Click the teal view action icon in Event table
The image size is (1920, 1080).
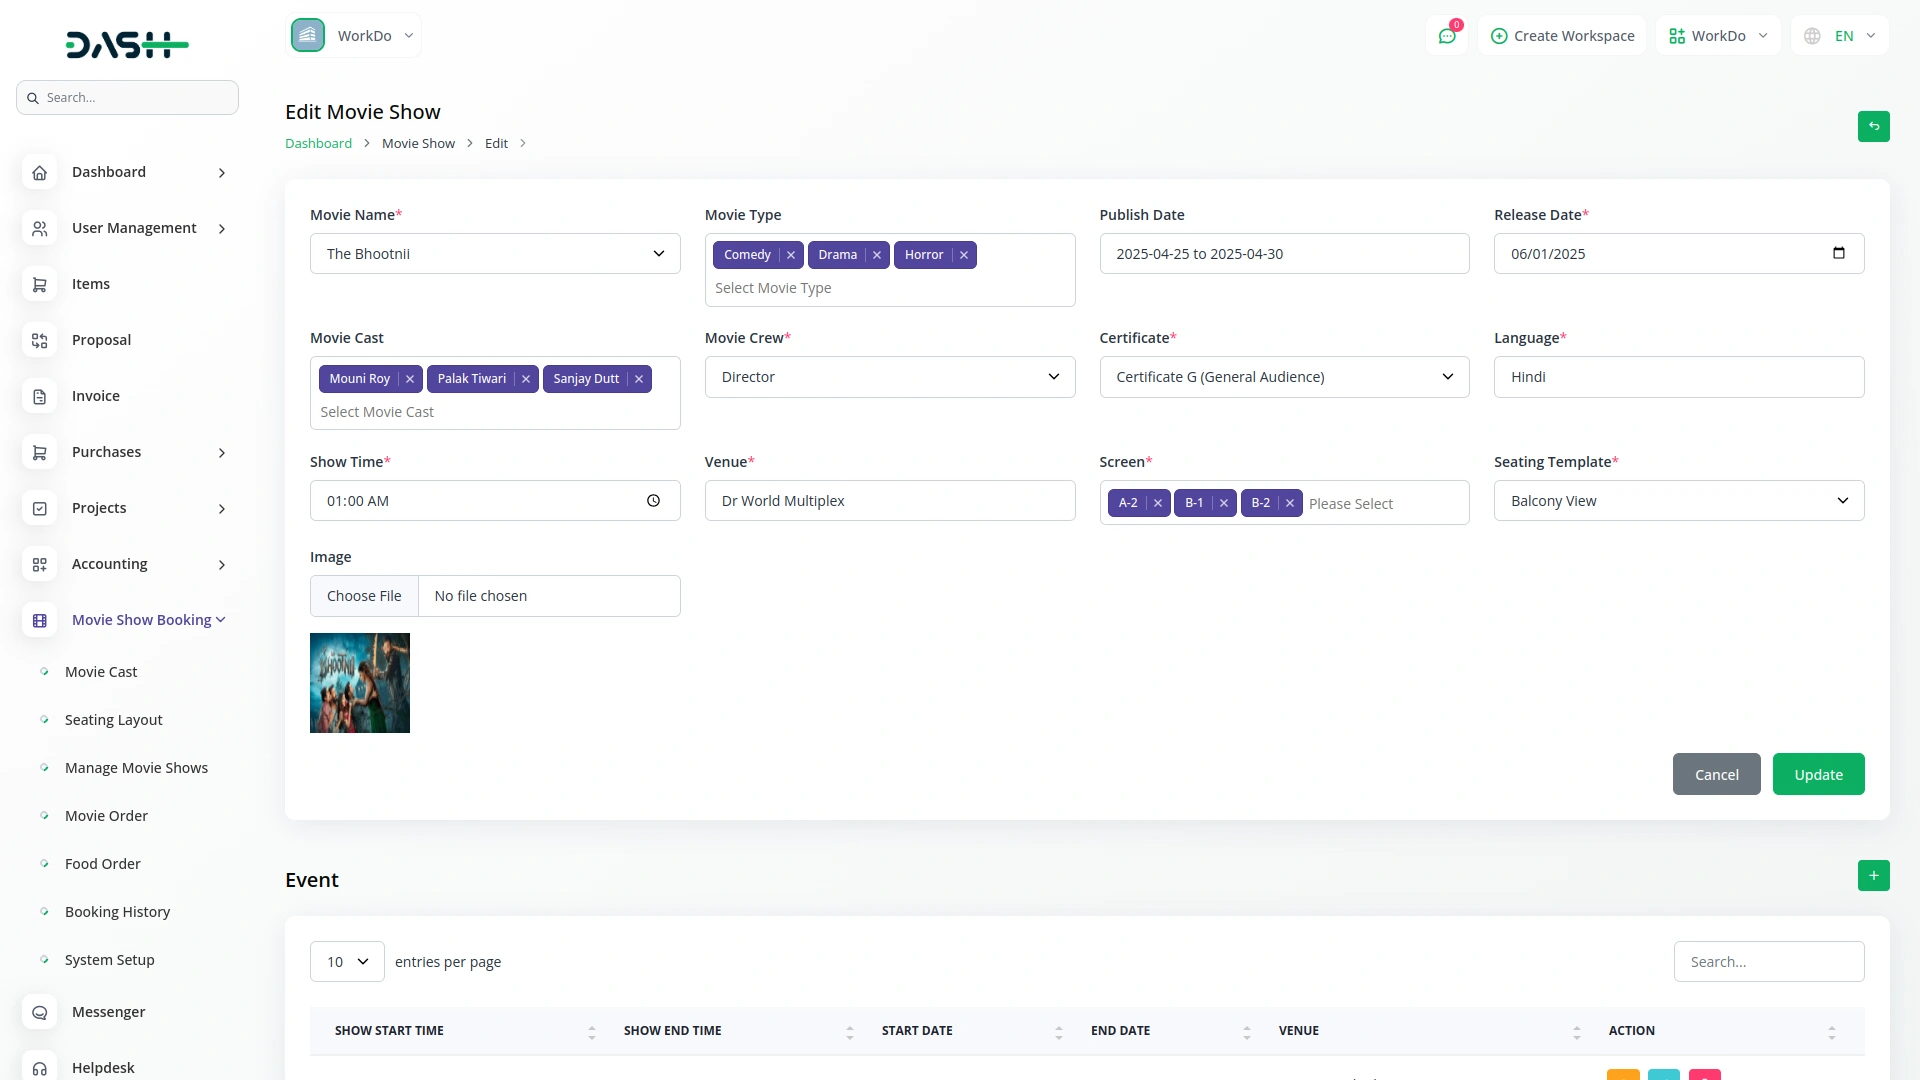tap(1663, 1075)
